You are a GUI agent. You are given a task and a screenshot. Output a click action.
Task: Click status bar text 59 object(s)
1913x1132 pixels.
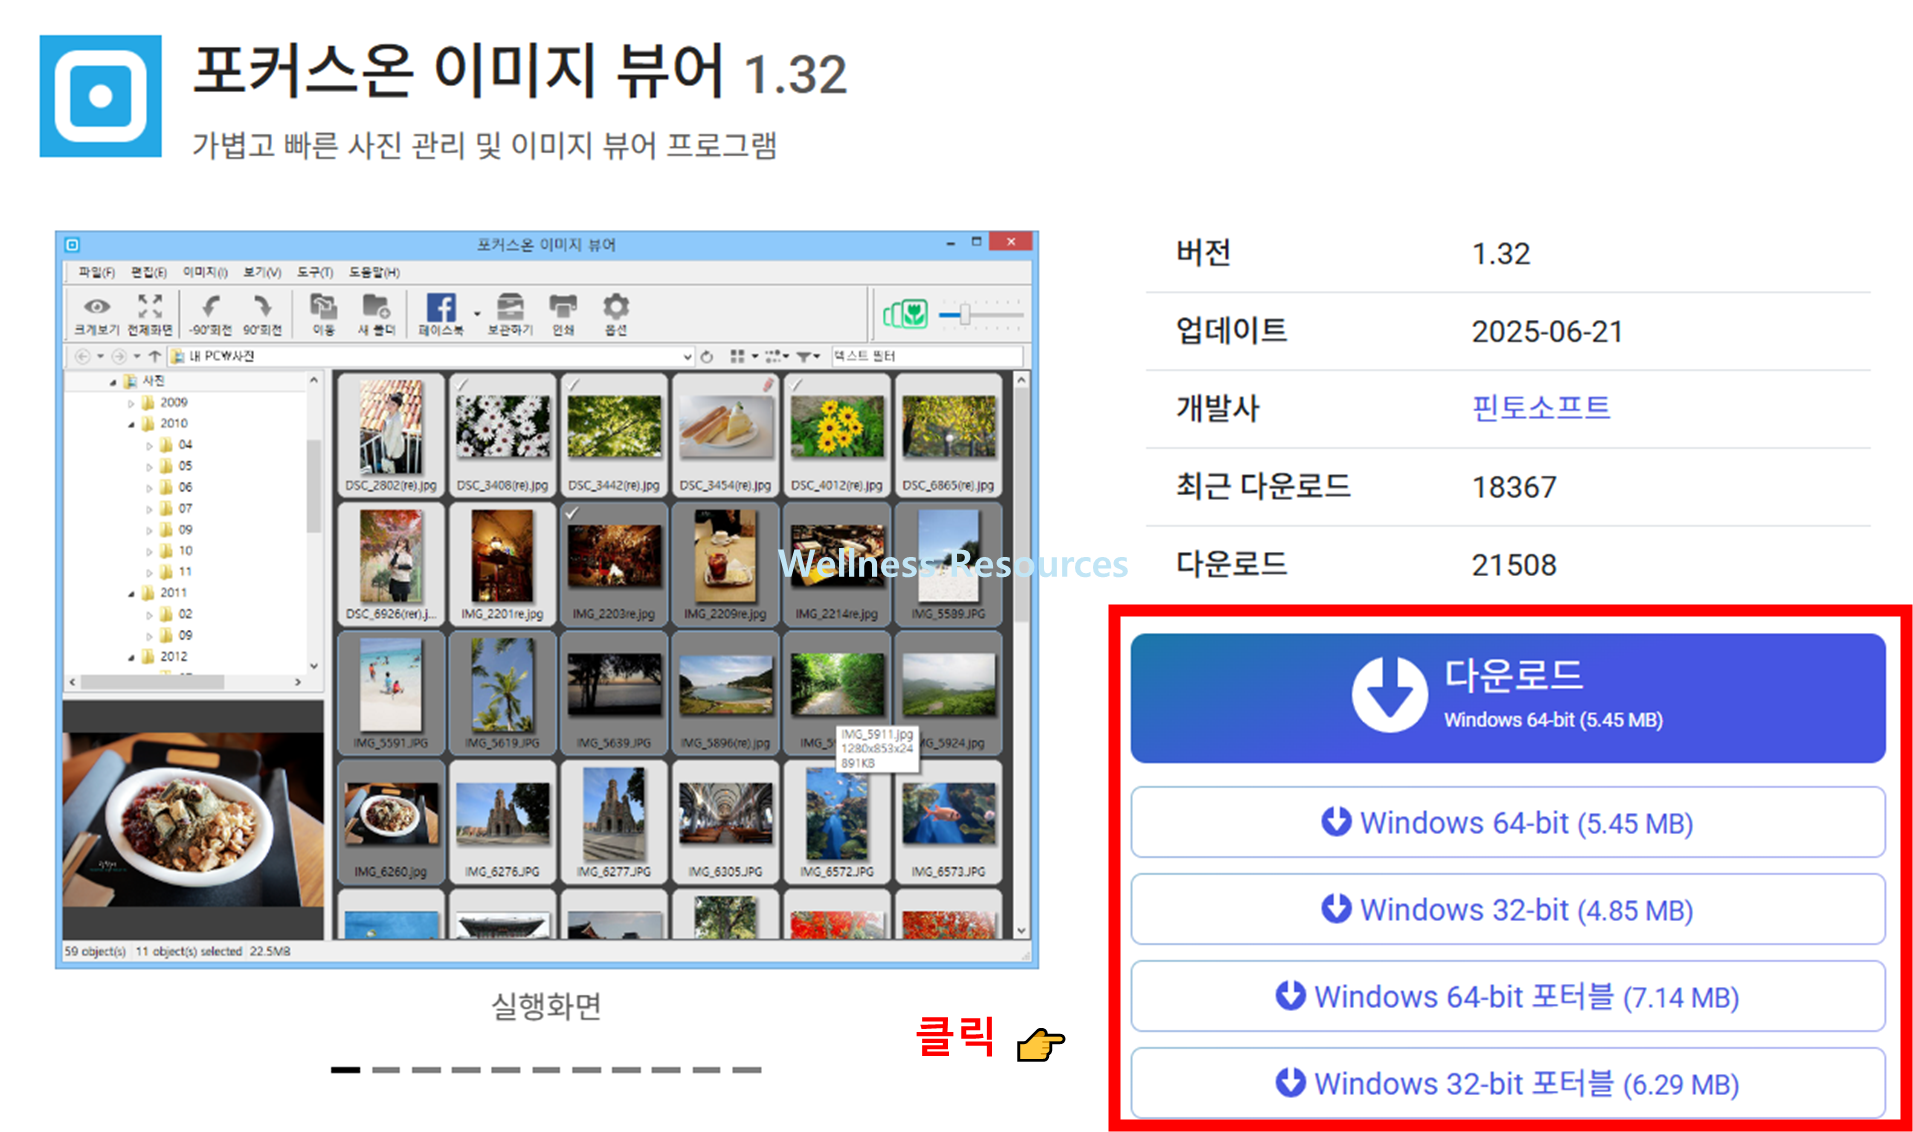pos(95,951)
